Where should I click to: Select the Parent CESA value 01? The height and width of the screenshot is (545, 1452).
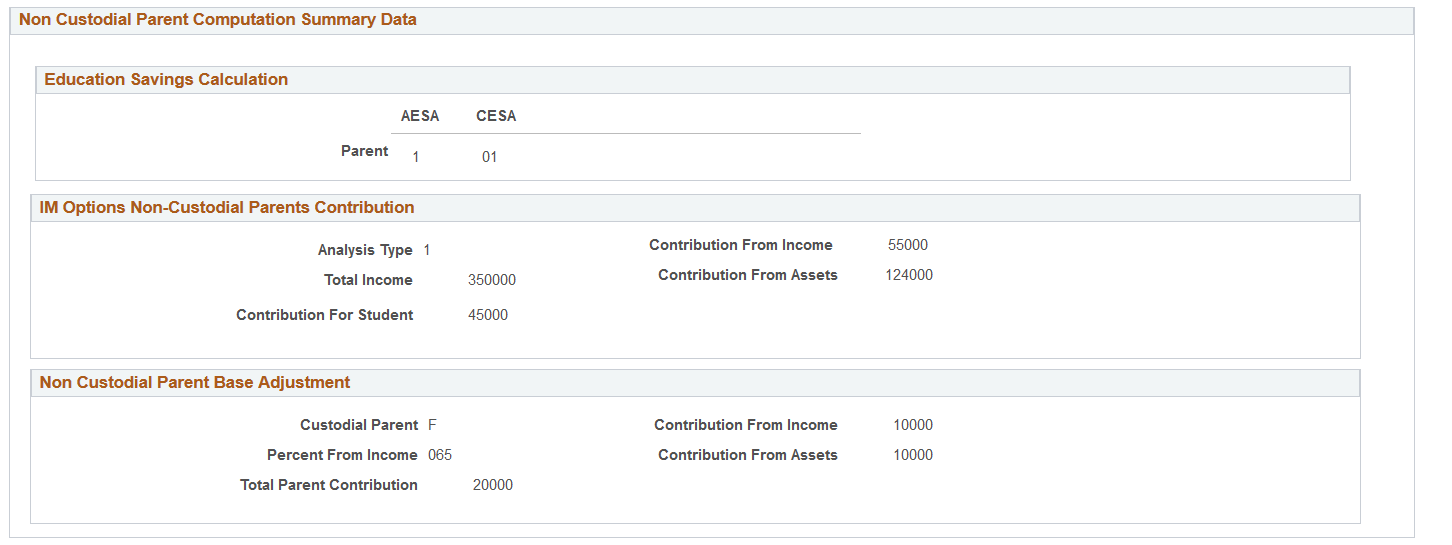pos(489,157)
